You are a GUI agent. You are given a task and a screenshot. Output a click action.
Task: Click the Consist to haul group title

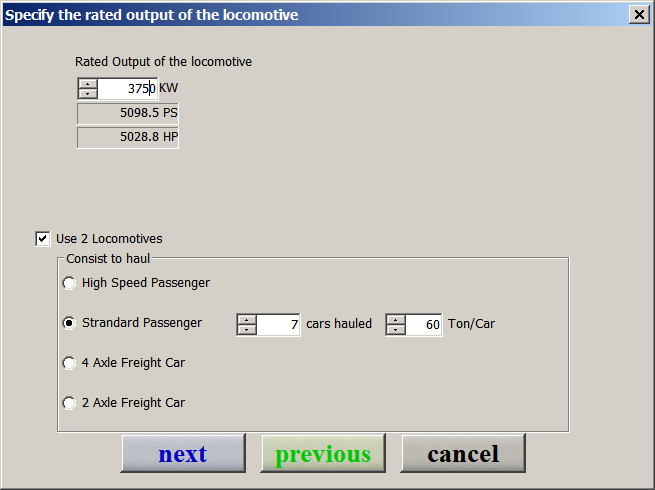[108, 259]
